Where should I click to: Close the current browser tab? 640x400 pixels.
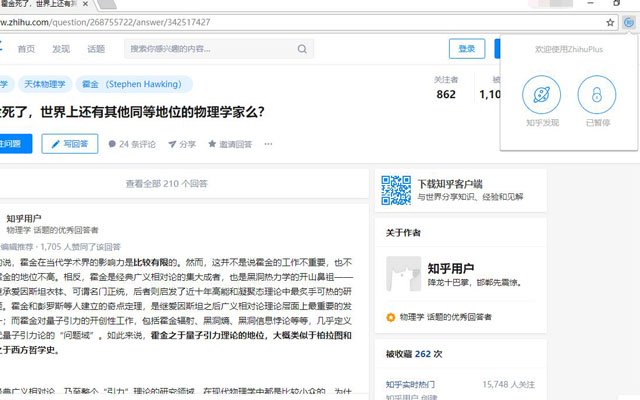click(x=85, y=4)
